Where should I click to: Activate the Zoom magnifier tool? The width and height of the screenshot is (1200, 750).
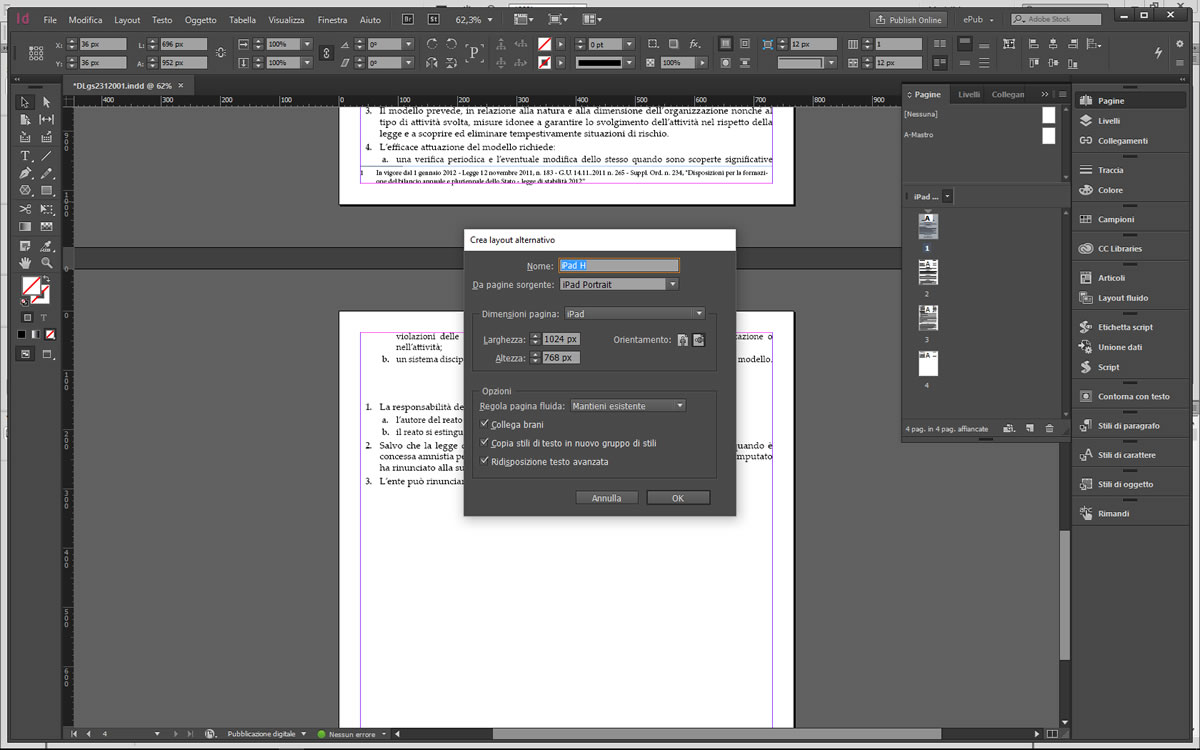click(x=46, y=263)
